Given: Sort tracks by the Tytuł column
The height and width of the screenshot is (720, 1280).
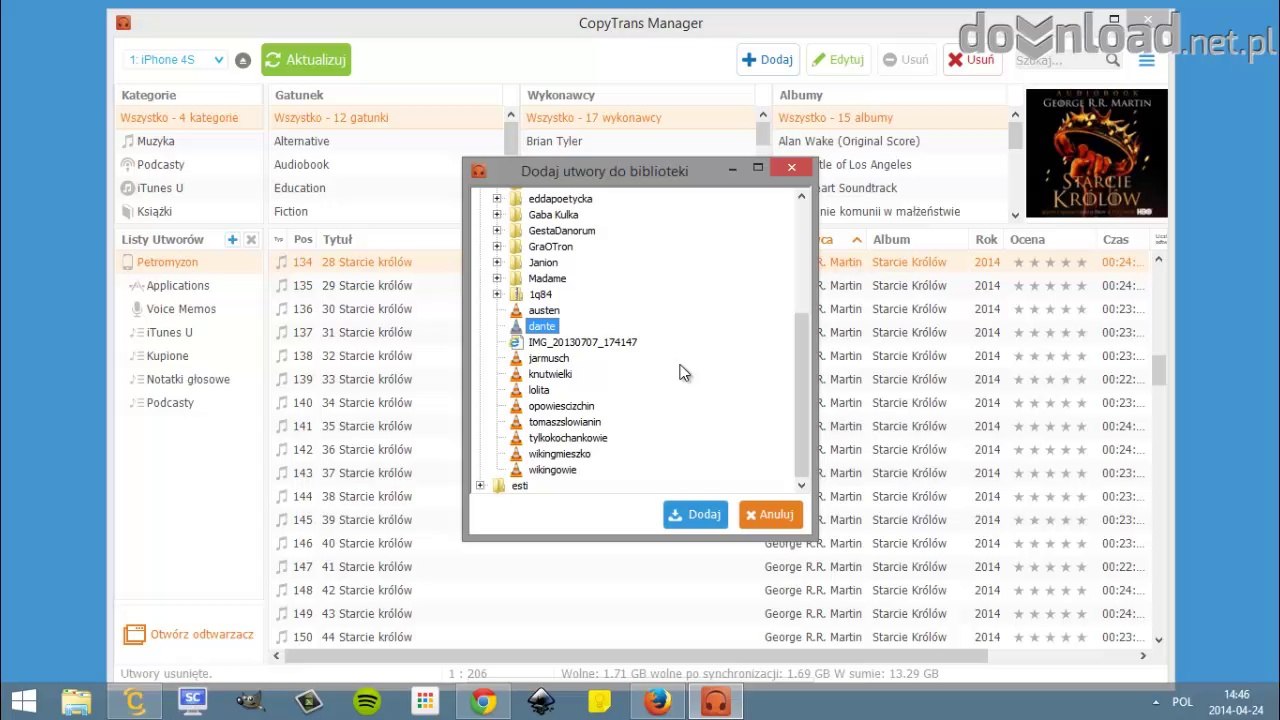Looking at the screenshot, I should 337,240.
